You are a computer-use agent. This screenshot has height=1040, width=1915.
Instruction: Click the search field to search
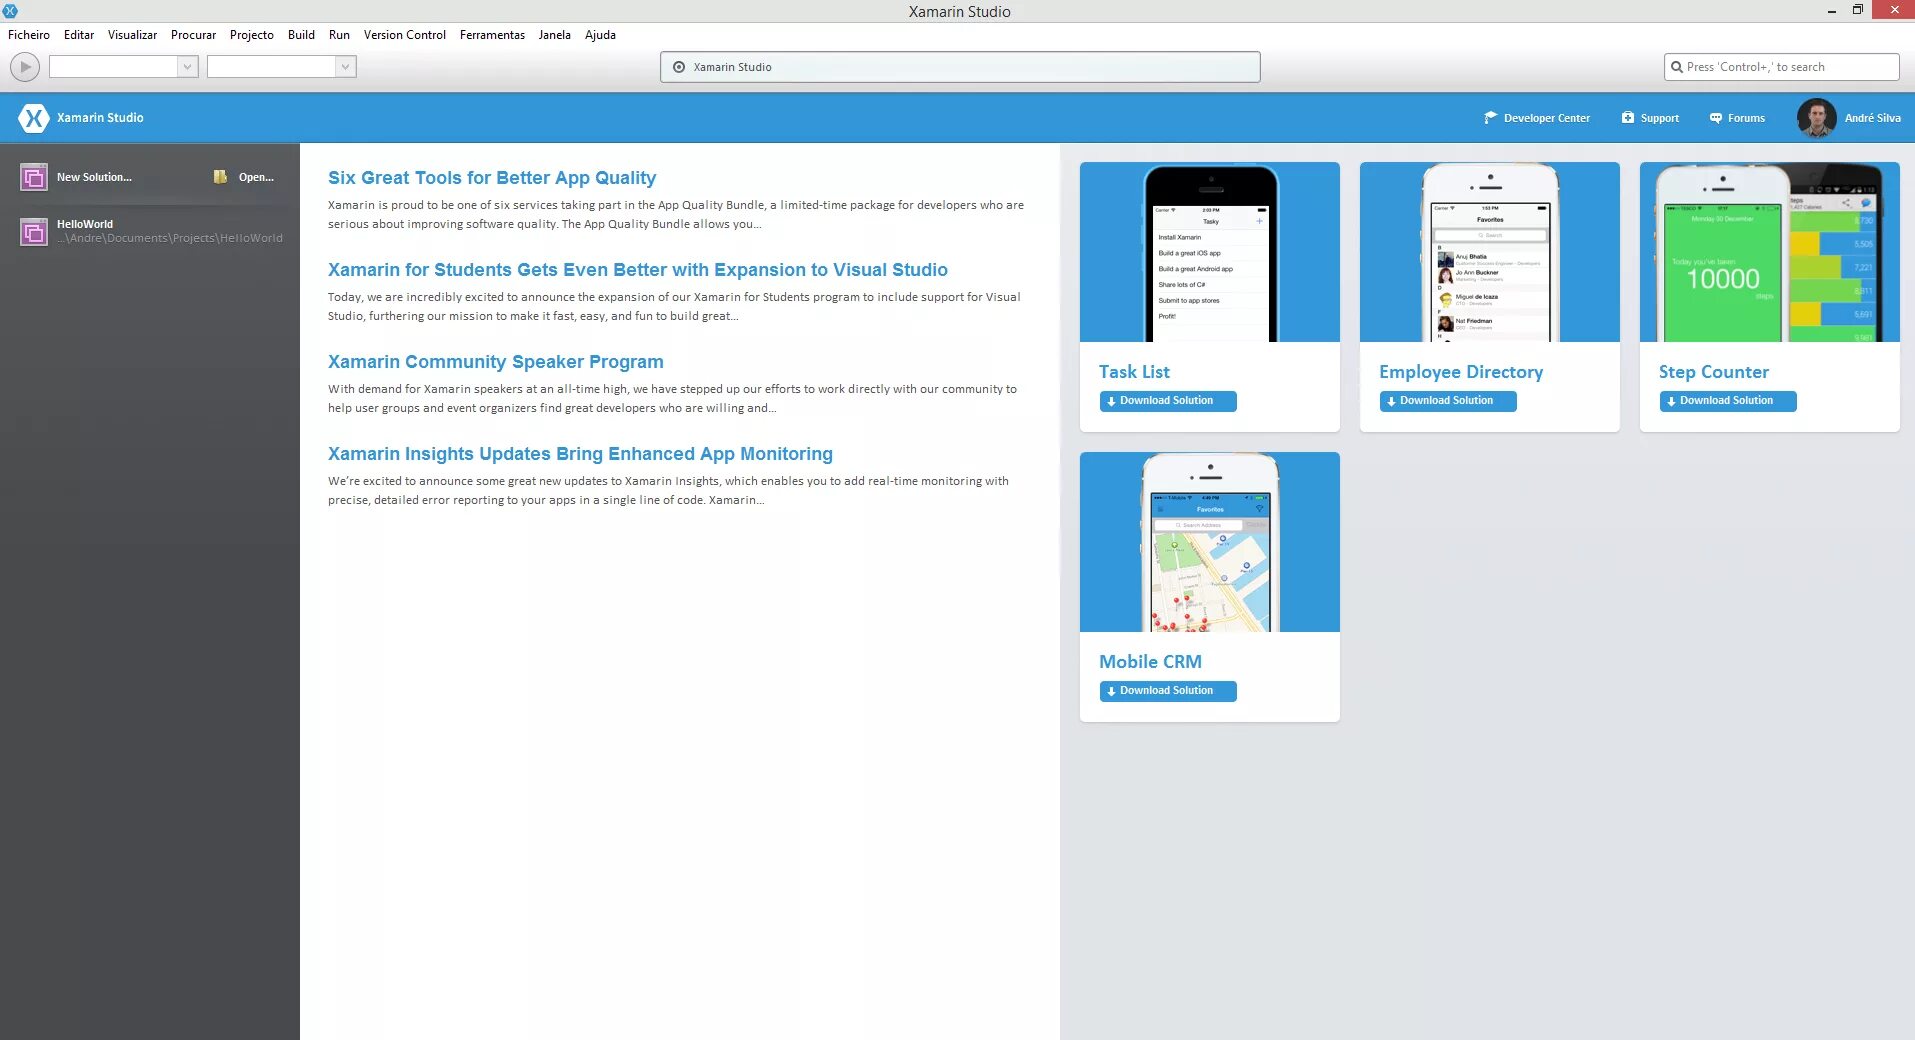[1782, 67]
